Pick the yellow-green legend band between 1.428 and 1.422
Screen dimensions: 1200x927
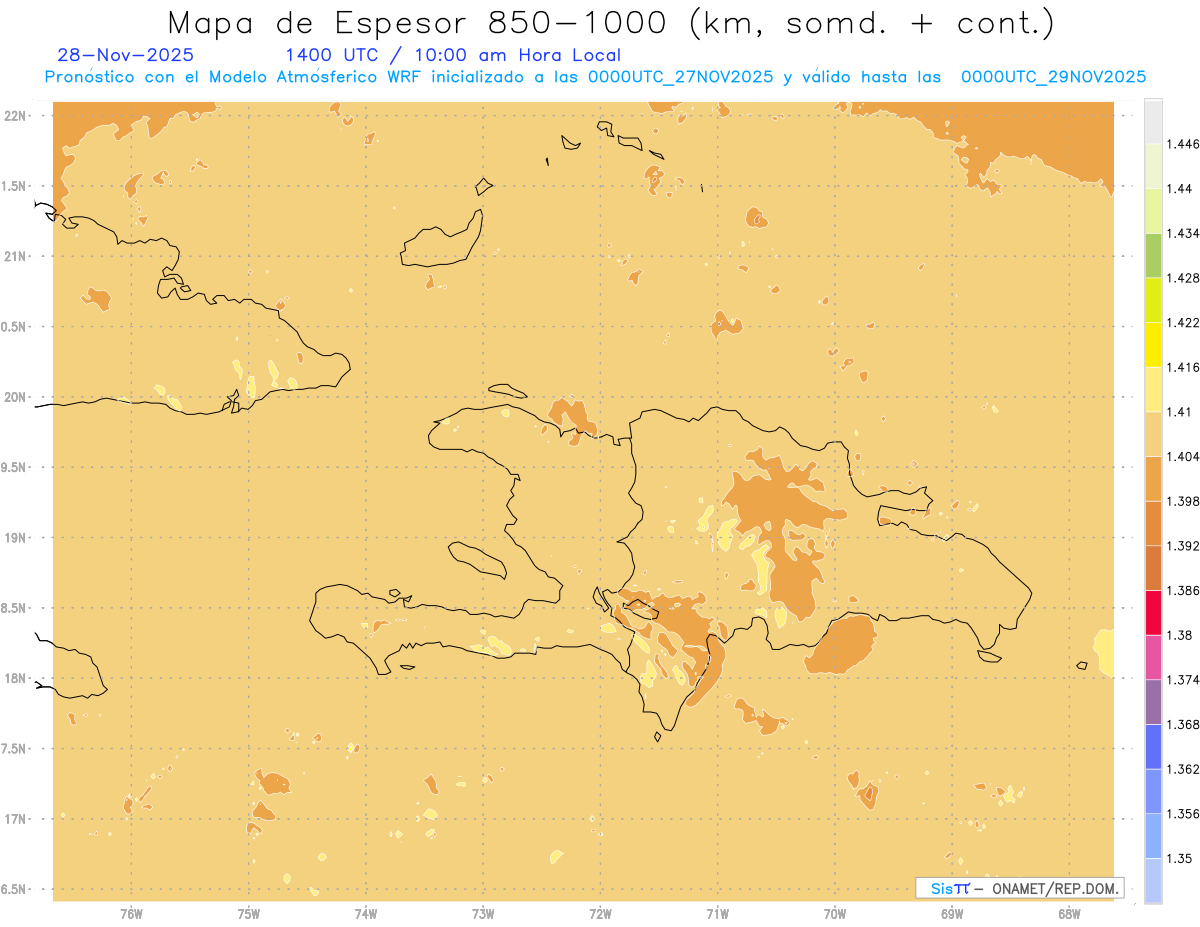[x=1153, y=300]
